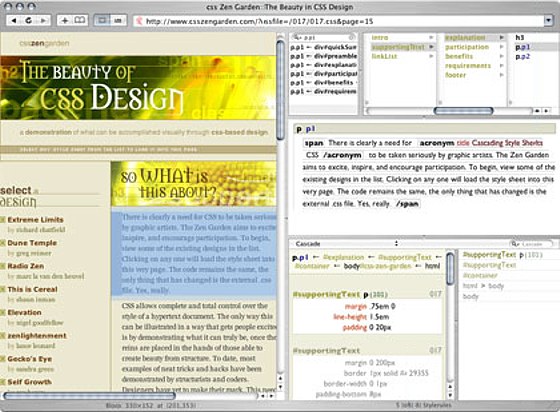The width and height of the screenshot is (560, 412).
Task: Reload the page with the circular arrow button
Action: 29,21
